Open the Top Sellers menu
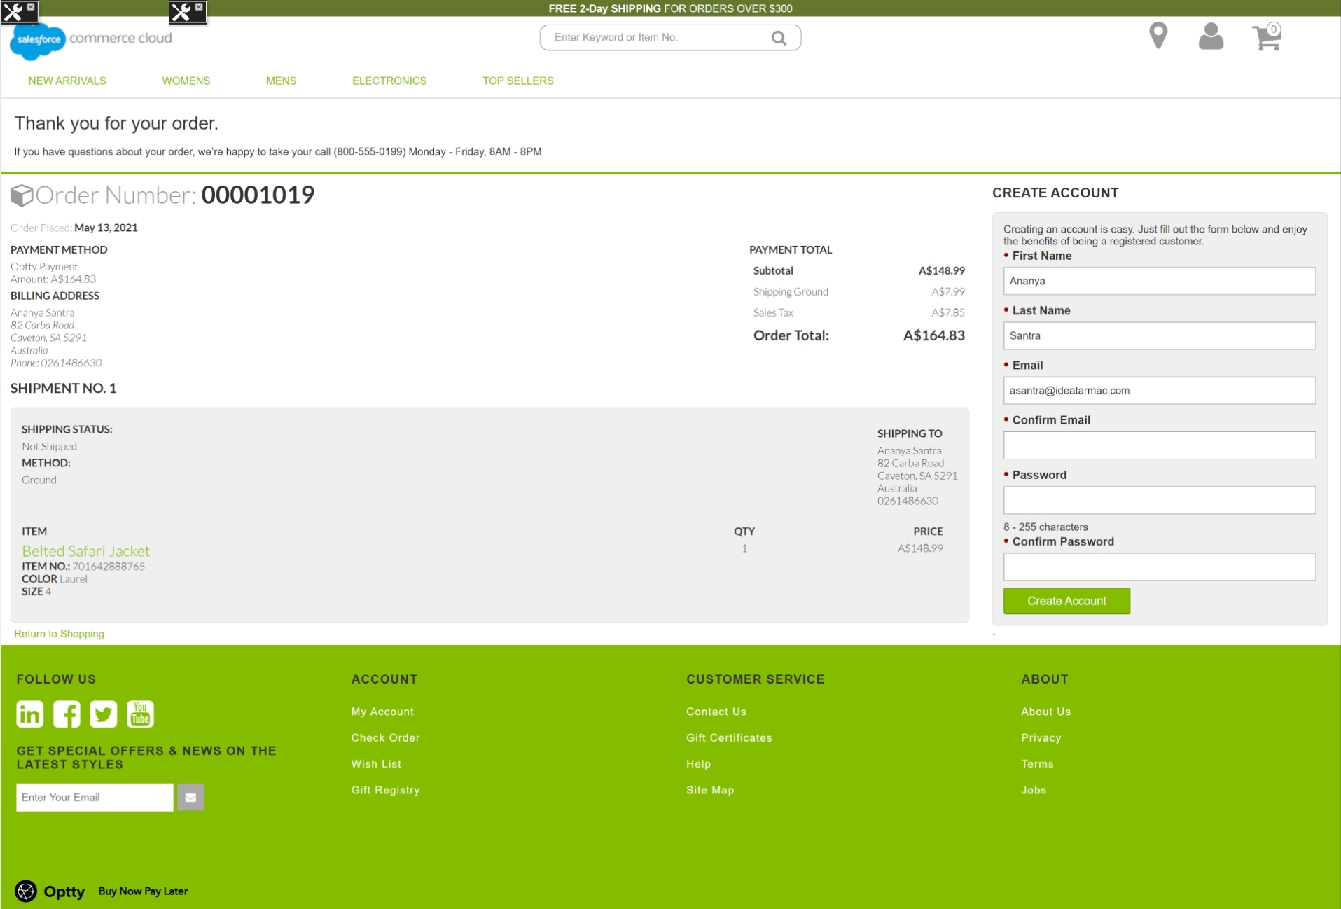The width and height of the screenshot is (1341, 909). click(518, 81)
